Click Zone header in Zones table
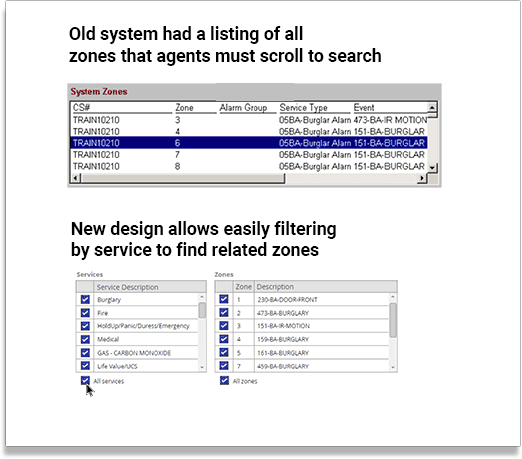This screenshot has width=522, height=459. pyautogui.click(x=243, y=287)
